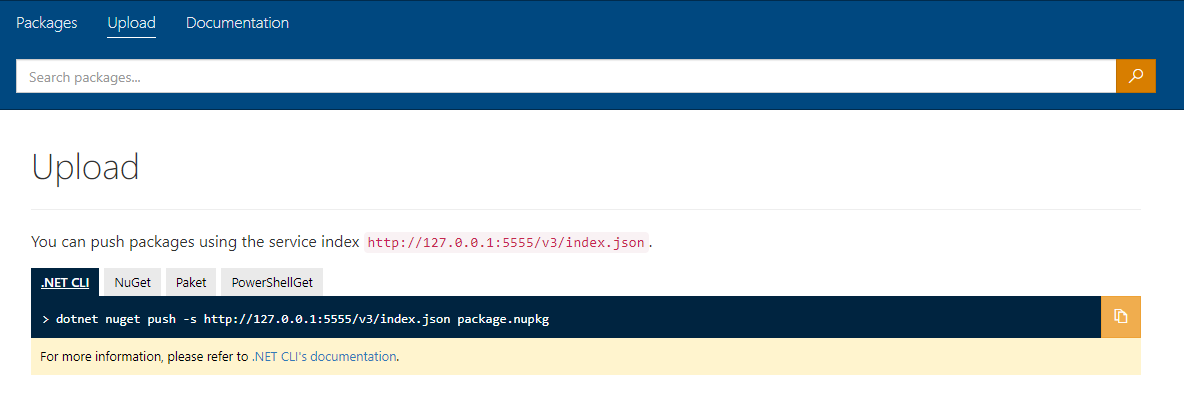Switch to the PowerShellGet tab
The height and width of the screenshot is (396, 1184).
point(272,283)
